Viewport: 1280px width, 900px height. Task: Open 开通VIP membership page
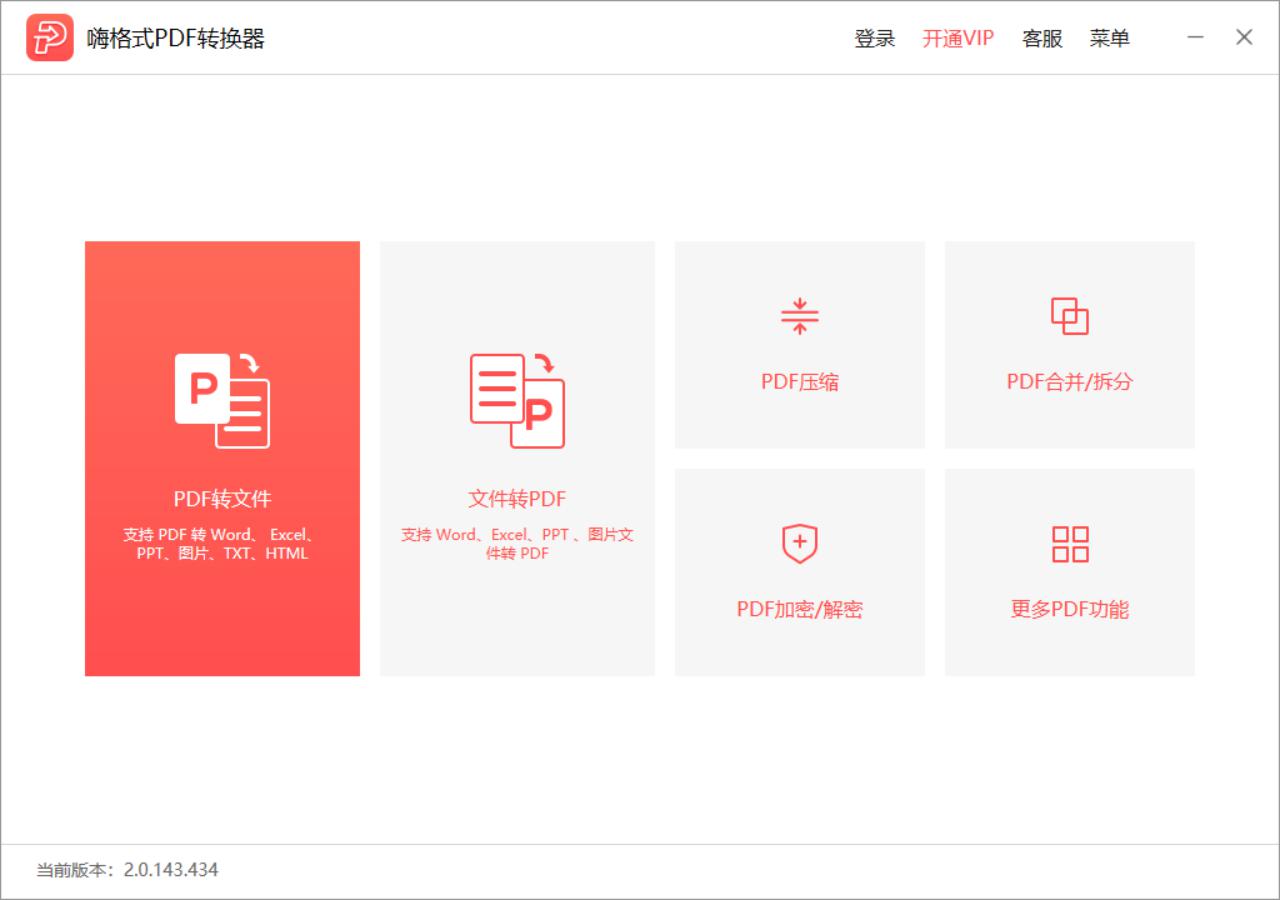tap(955, 37)
